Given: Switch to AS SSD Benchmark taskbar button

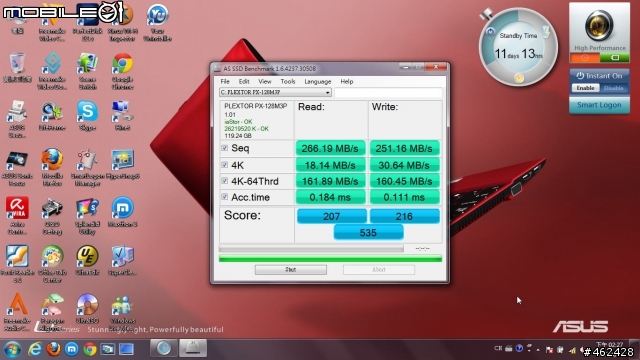Looking at the screenshot, I should (x=193, y=349).
